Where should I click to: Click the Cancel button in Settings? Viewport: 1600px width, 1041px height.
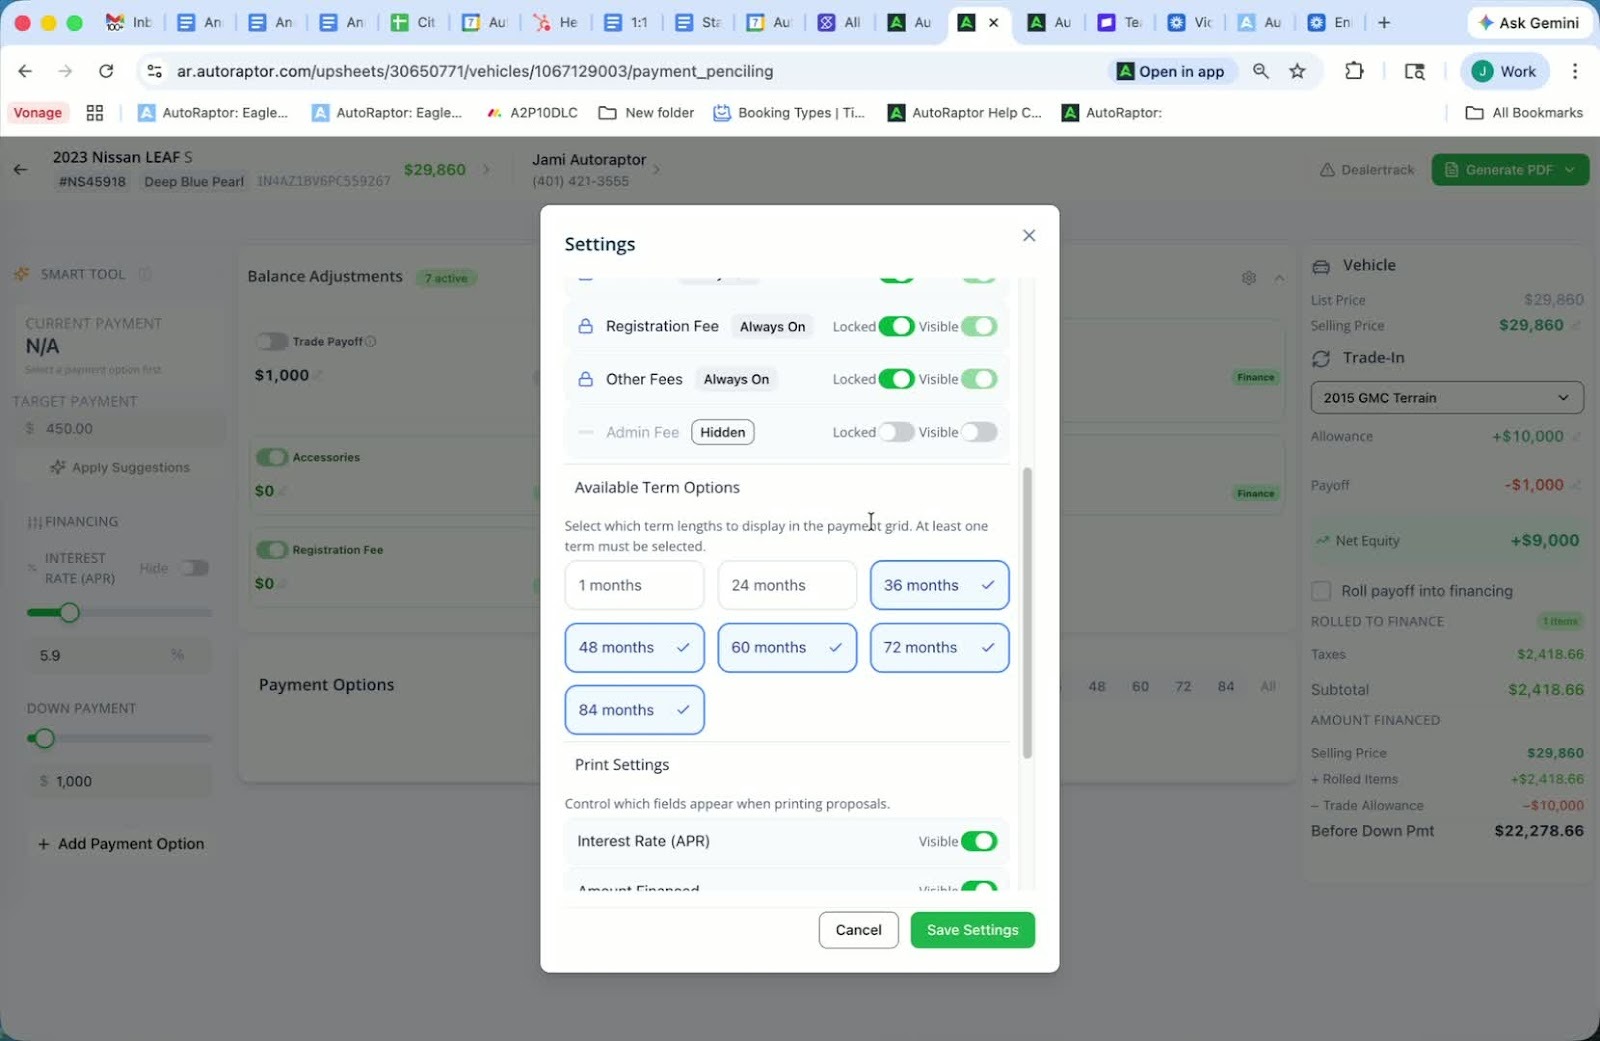[858, 930]
